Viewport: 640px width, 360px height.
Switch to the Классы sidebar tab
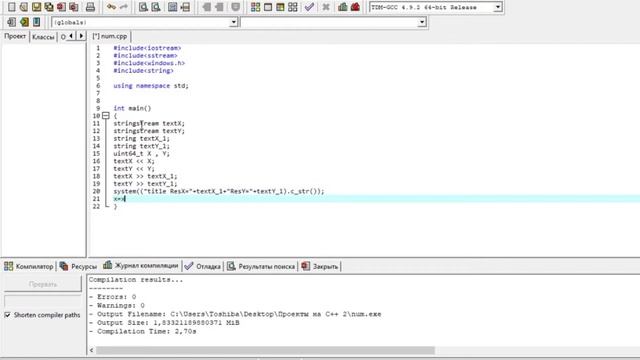[x=43, y=37]
